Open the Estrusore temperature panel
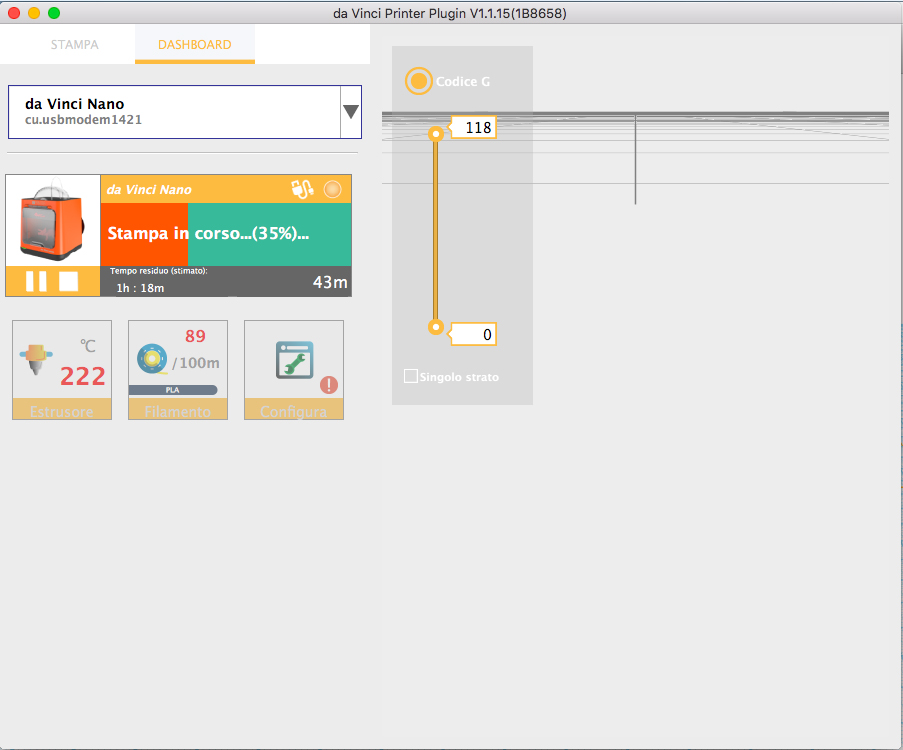This screenshot has height=750, width=903. point(62,370)
